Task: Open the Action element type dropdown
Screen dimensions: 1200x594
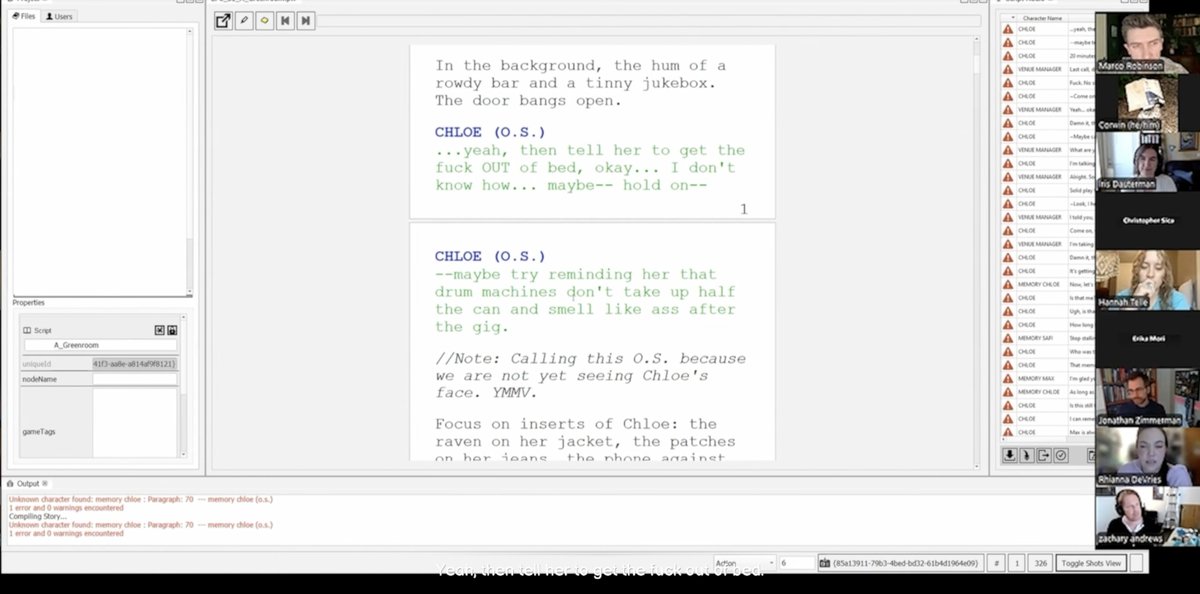Action: pyautogui.click(x=744, y=563)
